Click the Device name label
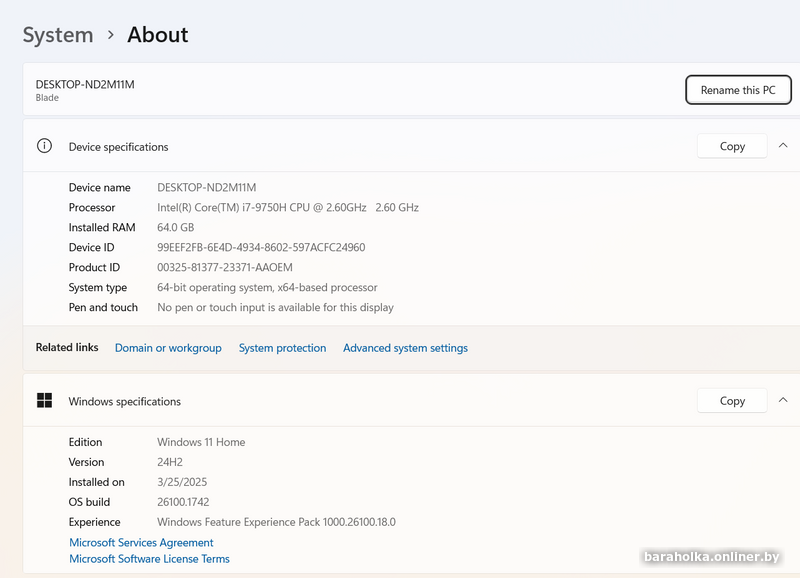 tap(99, 188)
